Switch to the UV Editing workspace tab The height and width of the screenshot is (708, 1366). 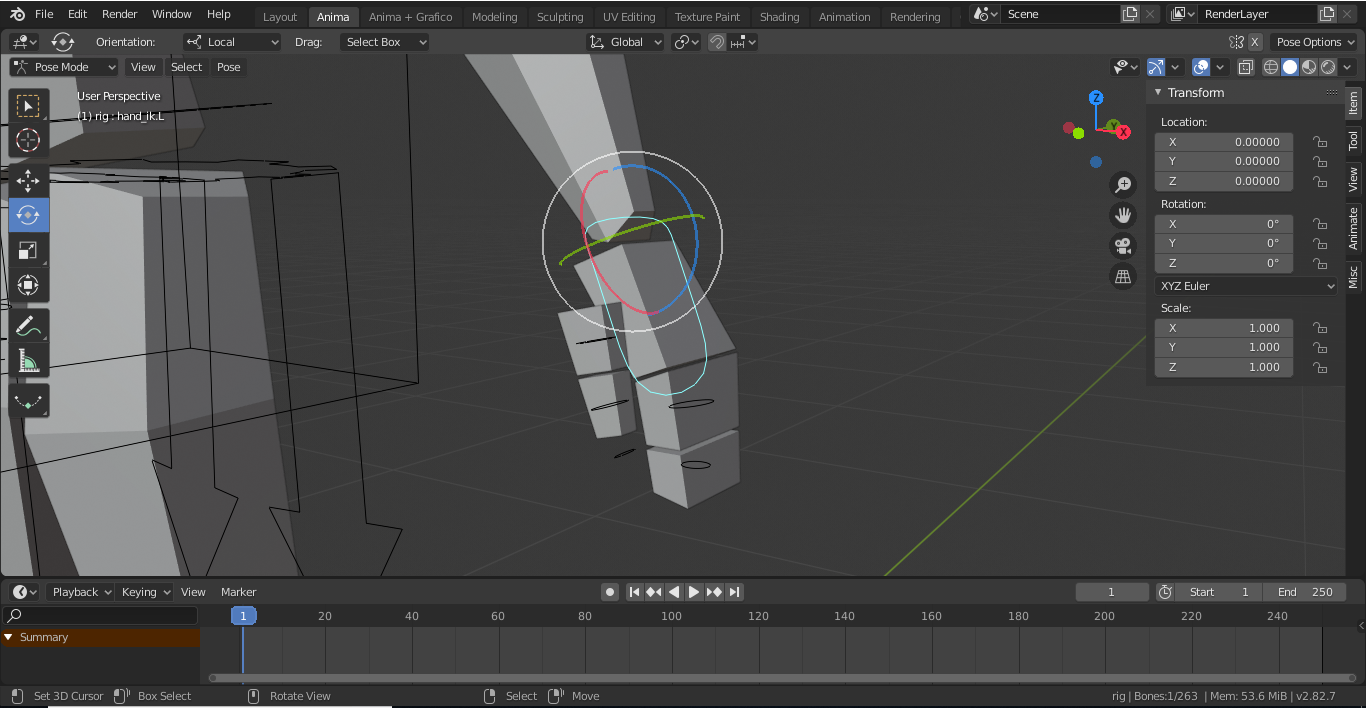tap(629, 16)
